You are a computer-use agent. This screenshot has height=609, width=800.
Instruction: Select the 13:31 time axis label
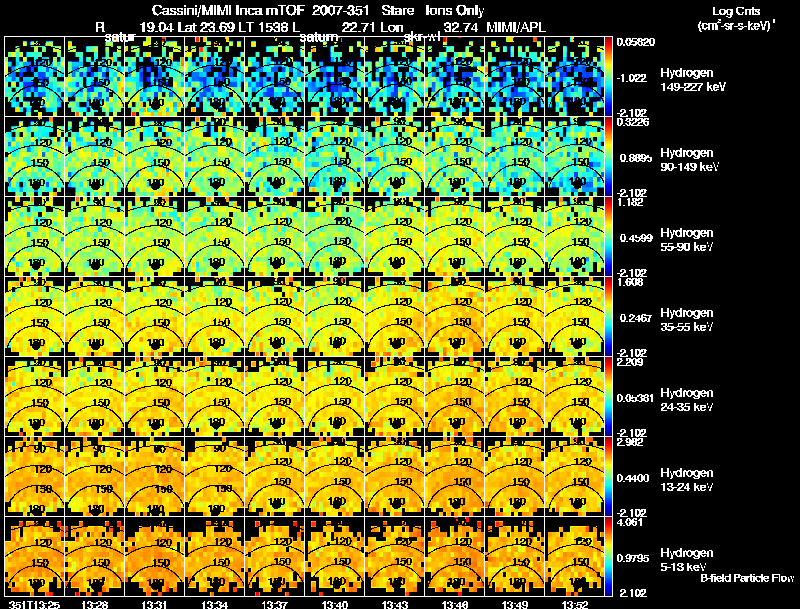(x=155, y=604)
